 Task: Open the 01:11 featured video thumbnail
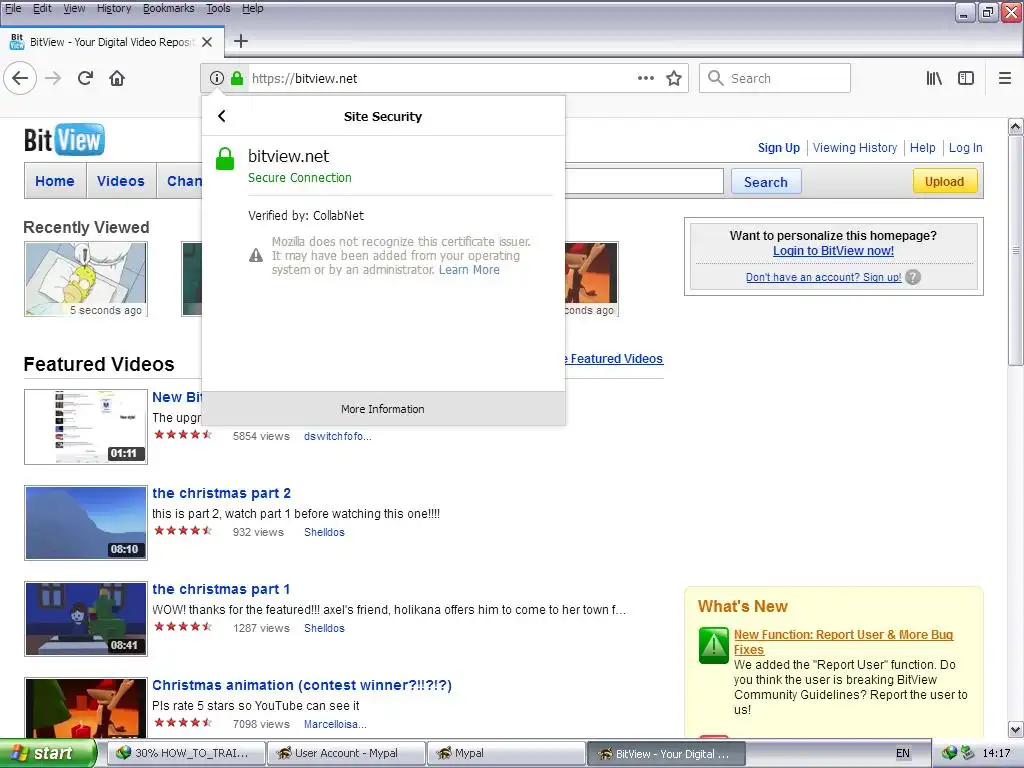[x=86, y=426]
